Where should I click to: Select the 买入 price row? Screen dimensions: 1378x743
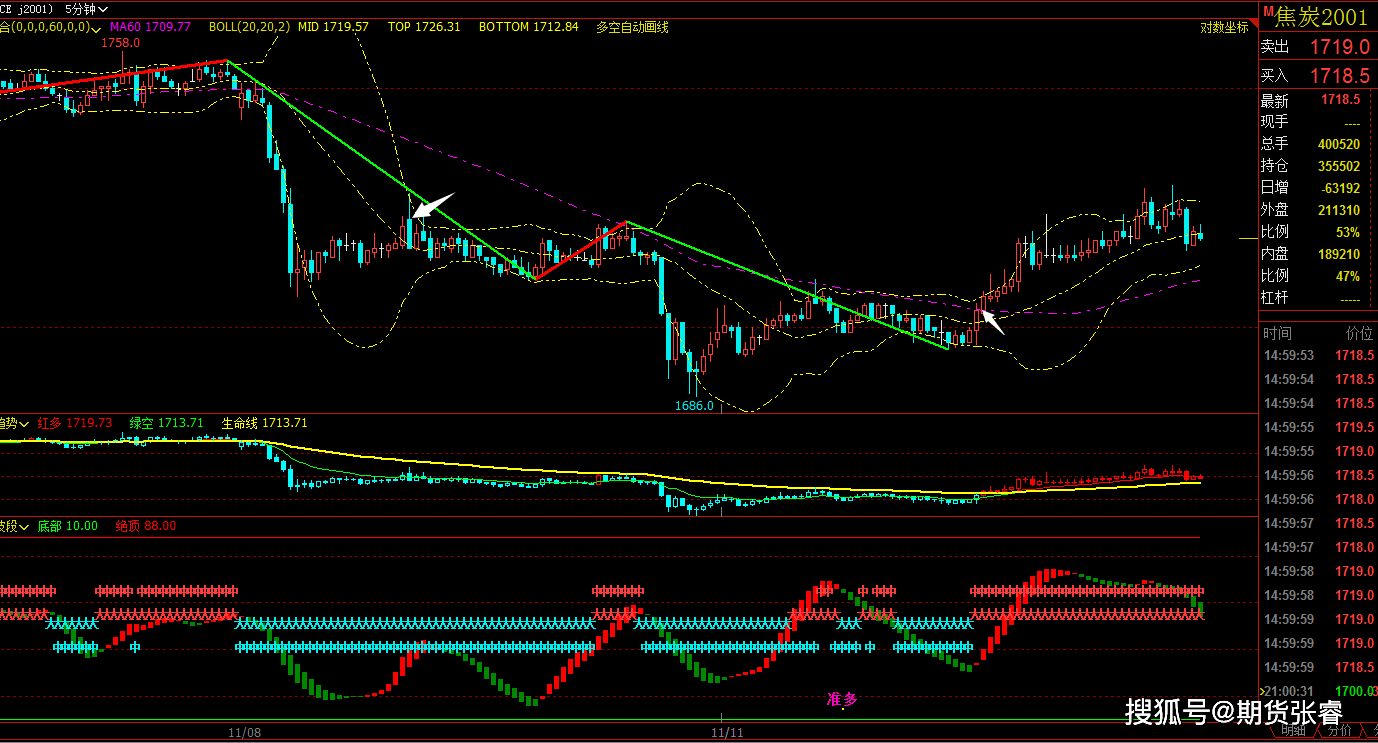point(1316,75)
